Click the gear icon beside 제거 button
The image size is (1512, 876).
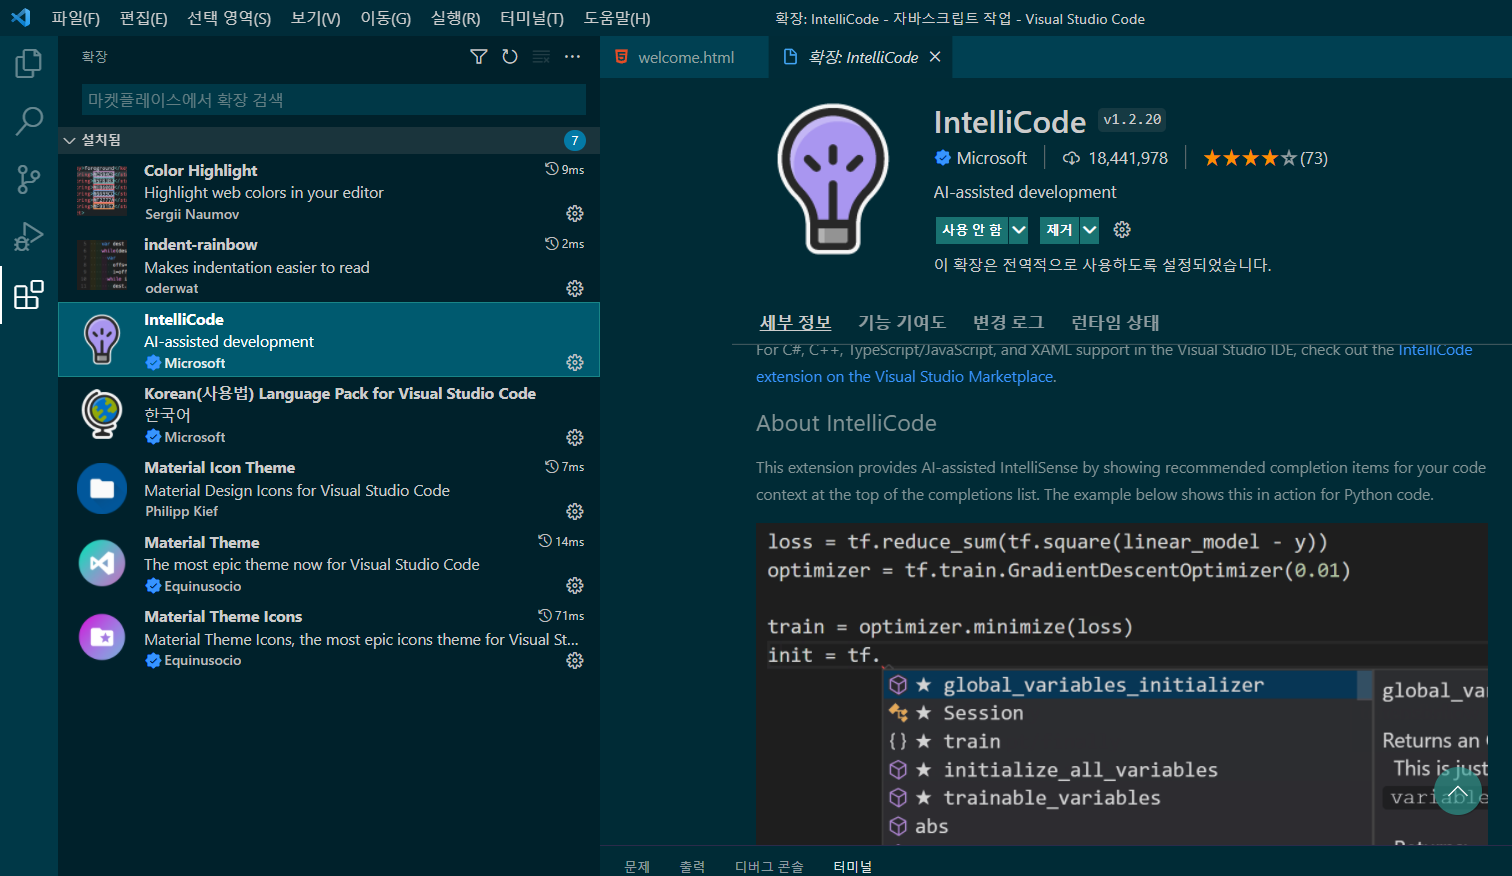(x=1122, y=230)
